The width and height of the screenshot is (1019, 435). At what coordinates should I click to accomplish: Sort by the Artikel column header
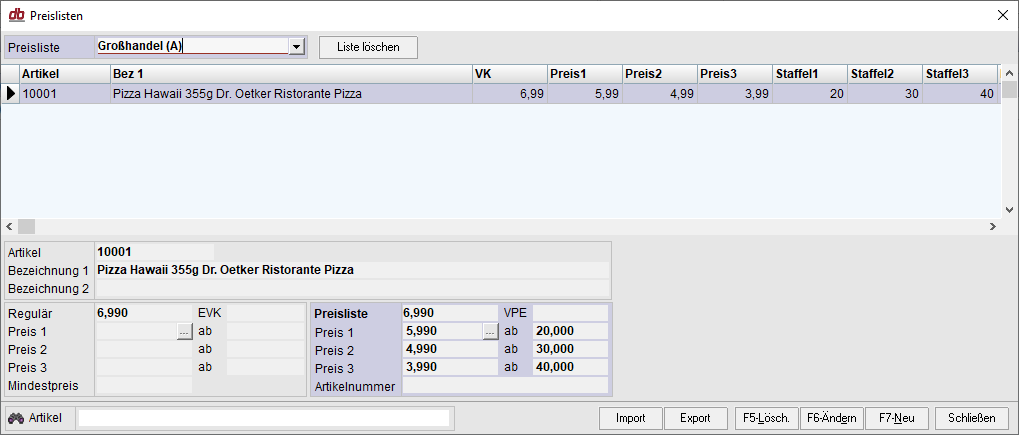pyautogui.click(x=64, y=74)
